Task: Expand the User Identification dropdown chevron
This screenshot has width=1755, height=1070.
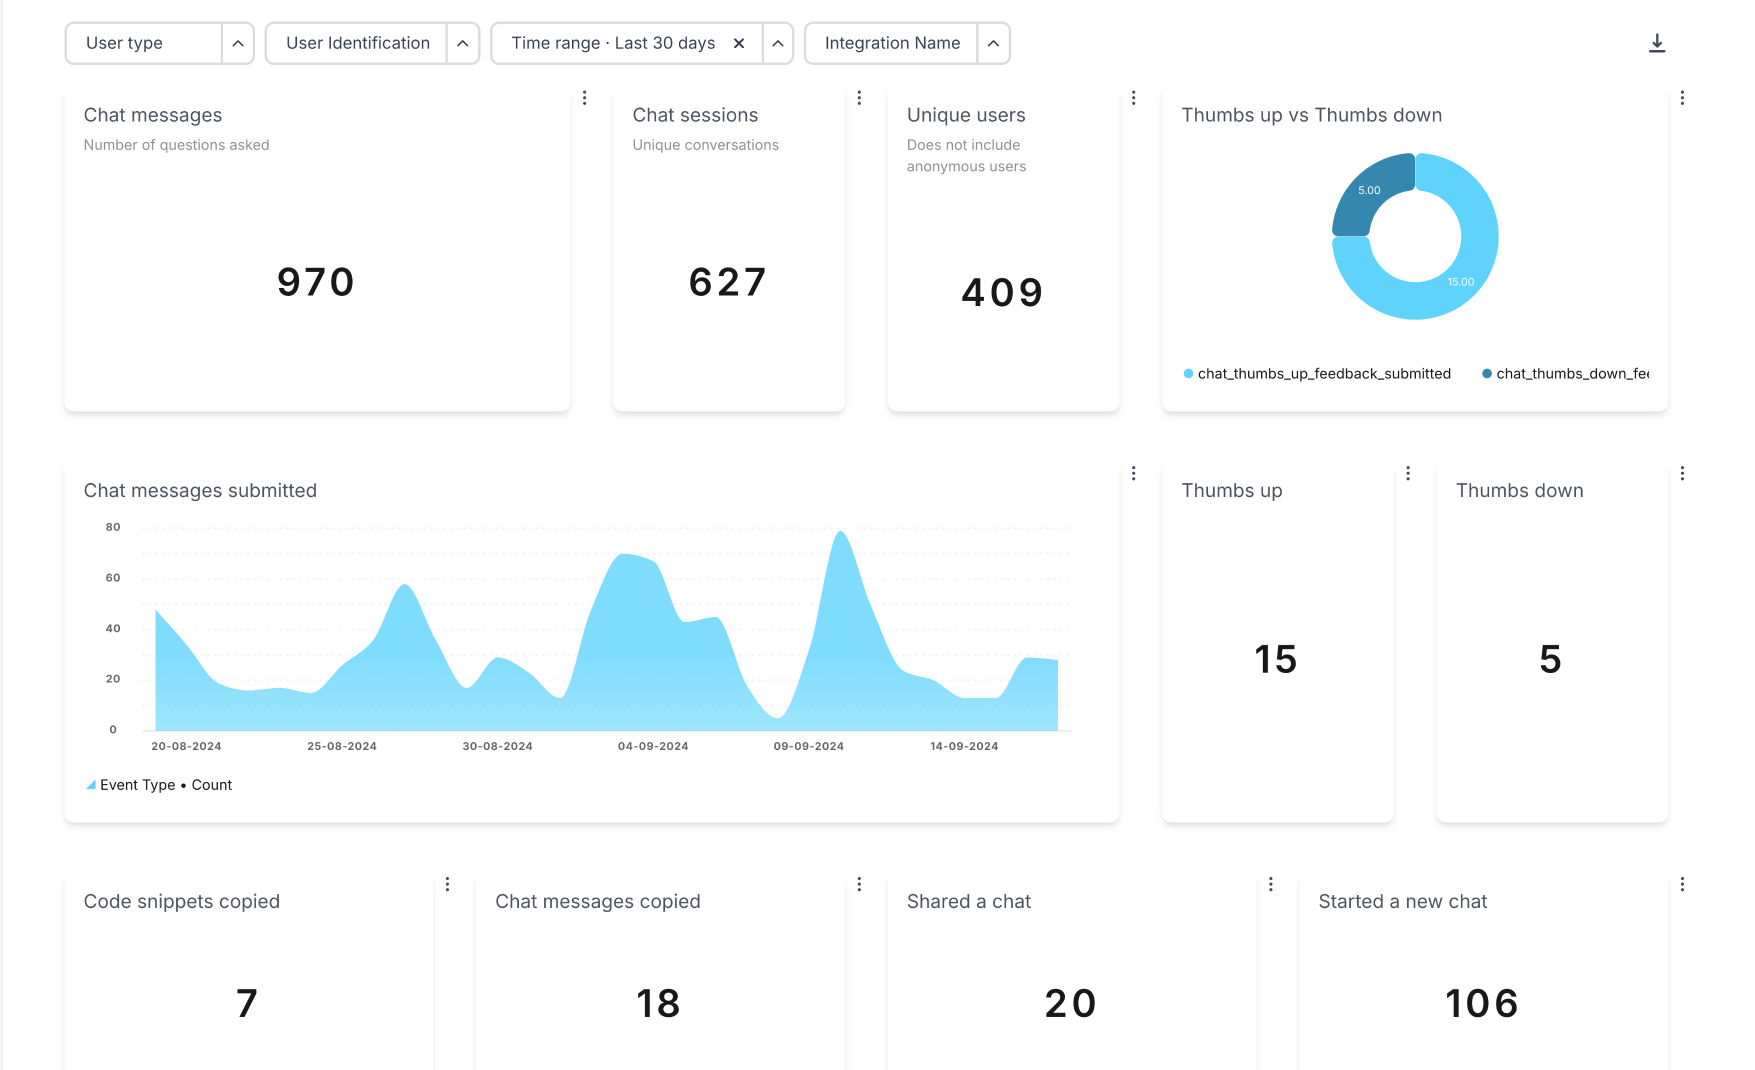Action: tap(463, 43)
